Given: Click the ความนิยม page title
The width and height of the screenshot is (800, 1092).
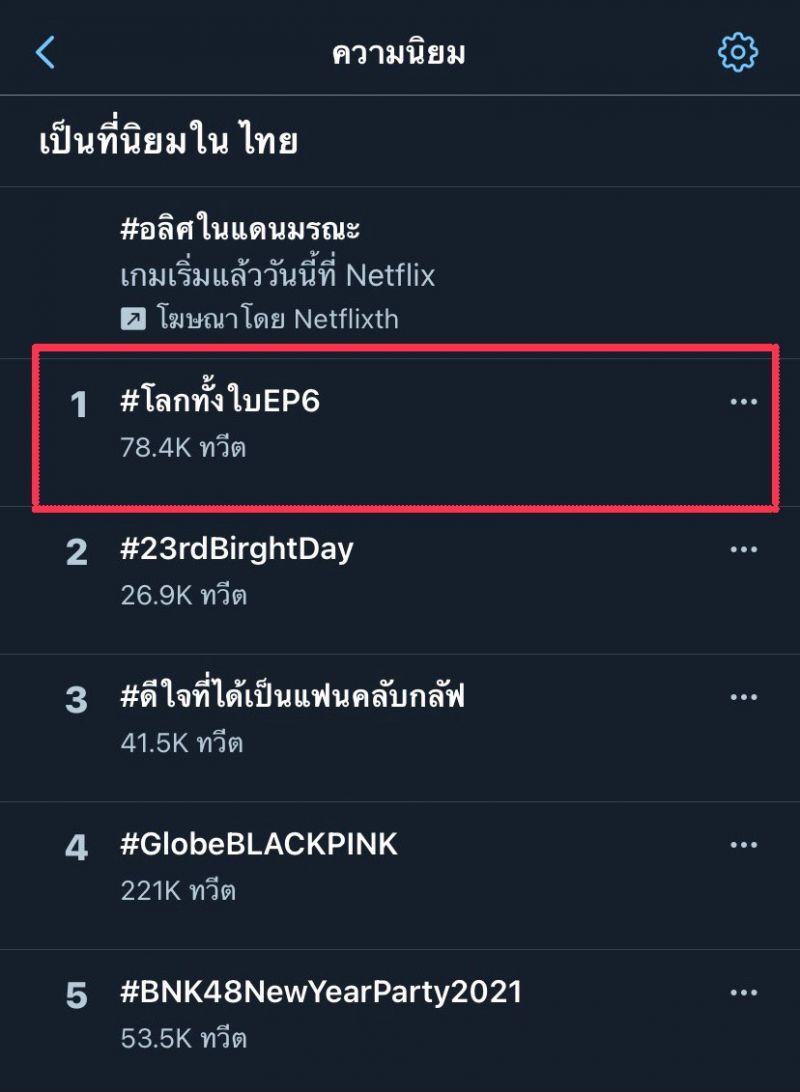Looking at the screenshot, I should coord(399,53).
